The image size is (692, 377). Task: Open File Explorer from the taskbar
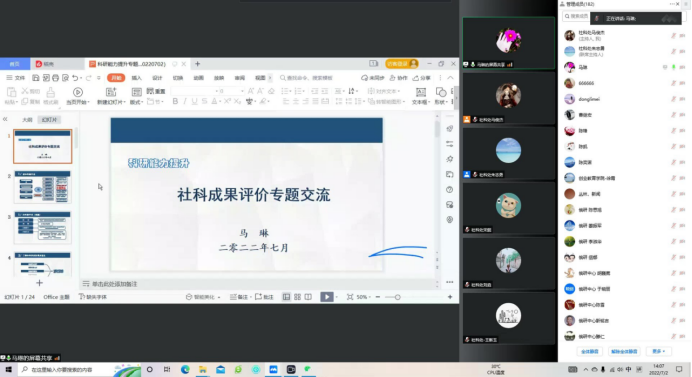click(203, 369)
